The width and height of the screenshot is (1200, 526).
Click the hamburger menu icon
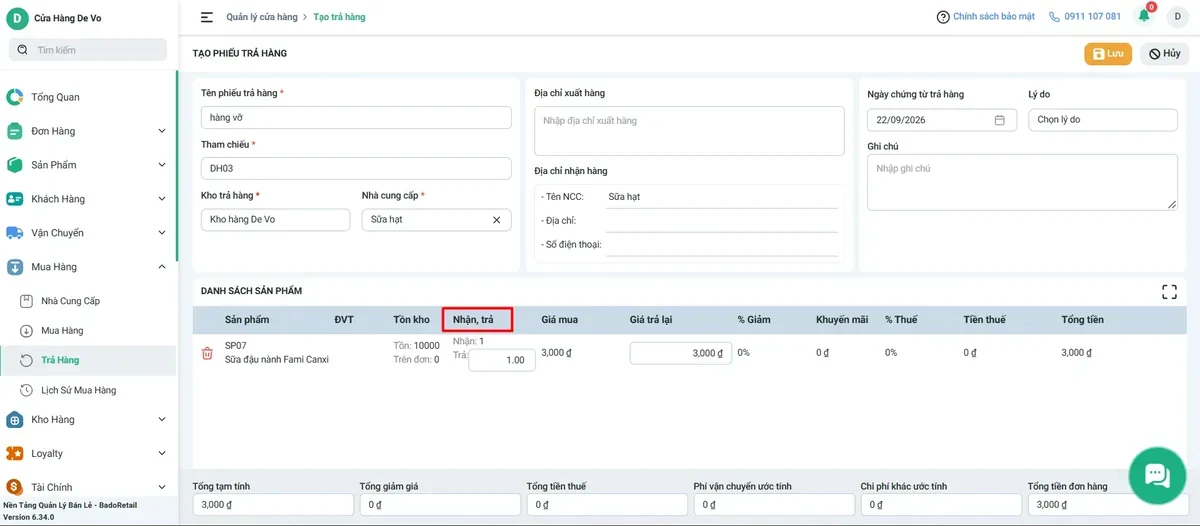pyautogui.click(x=207, y=17)
